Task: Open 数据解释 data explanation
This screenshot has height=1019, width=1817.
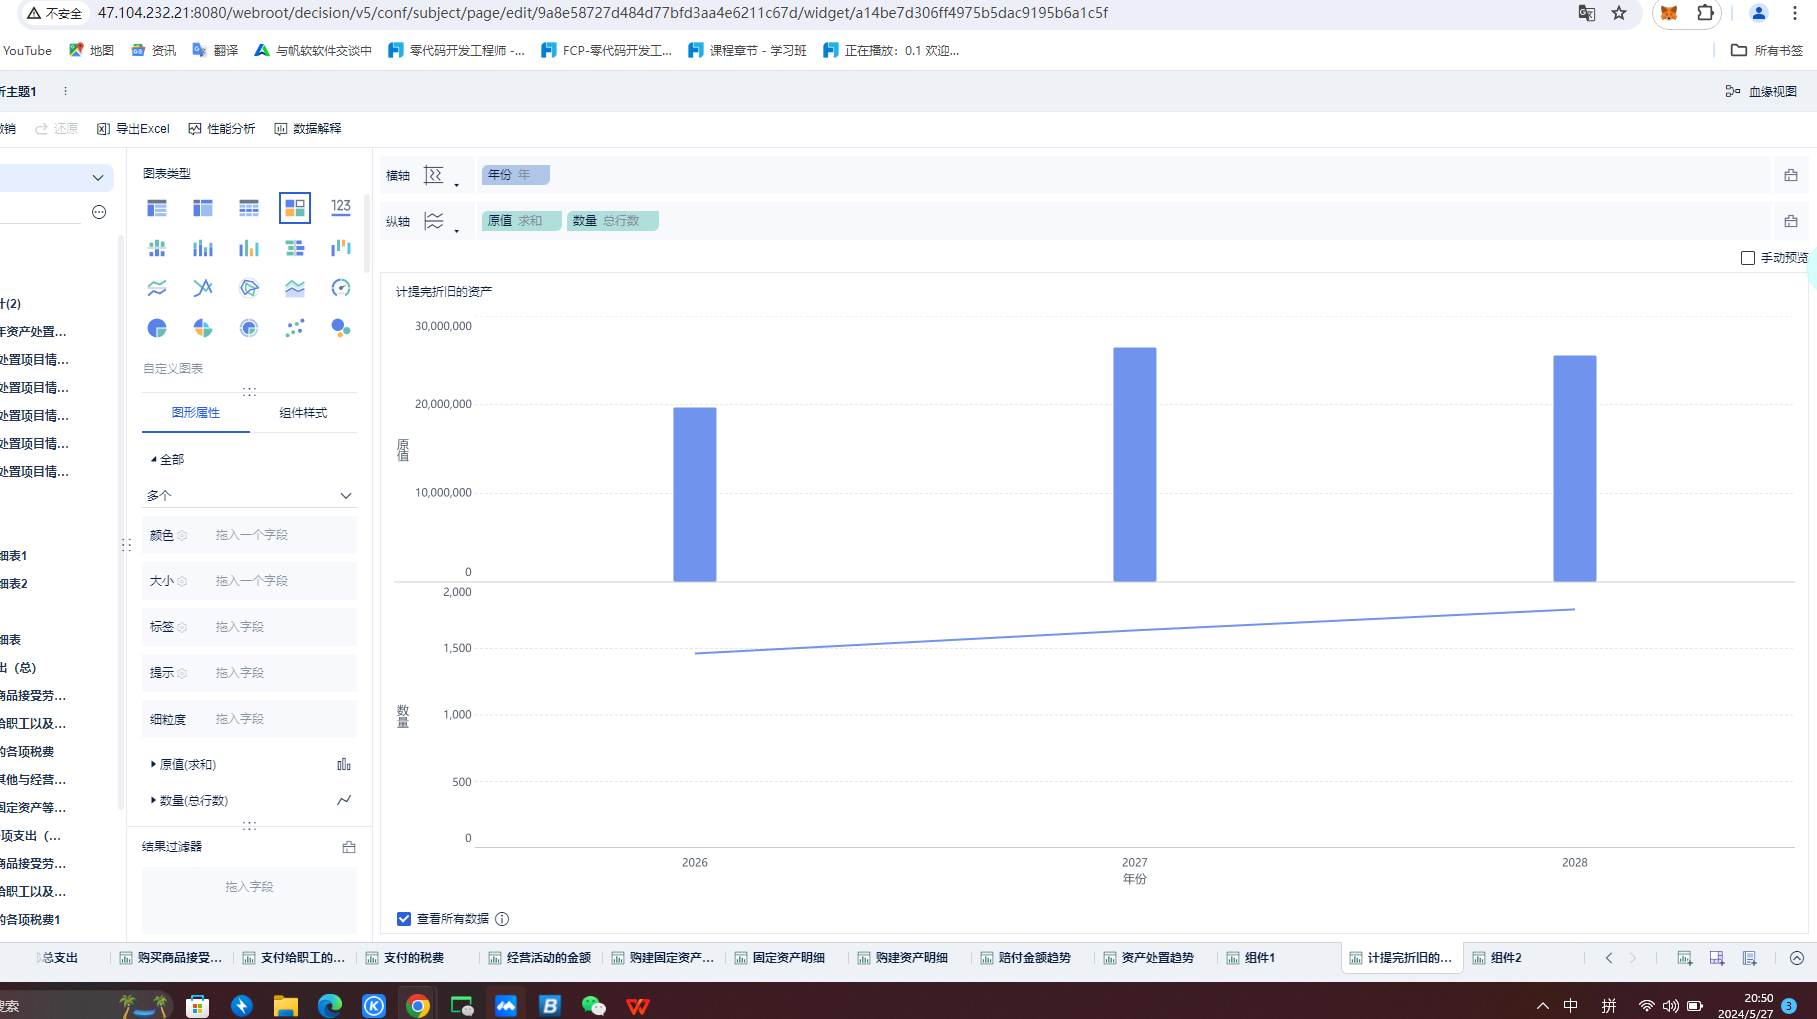Action: (308, 128)
